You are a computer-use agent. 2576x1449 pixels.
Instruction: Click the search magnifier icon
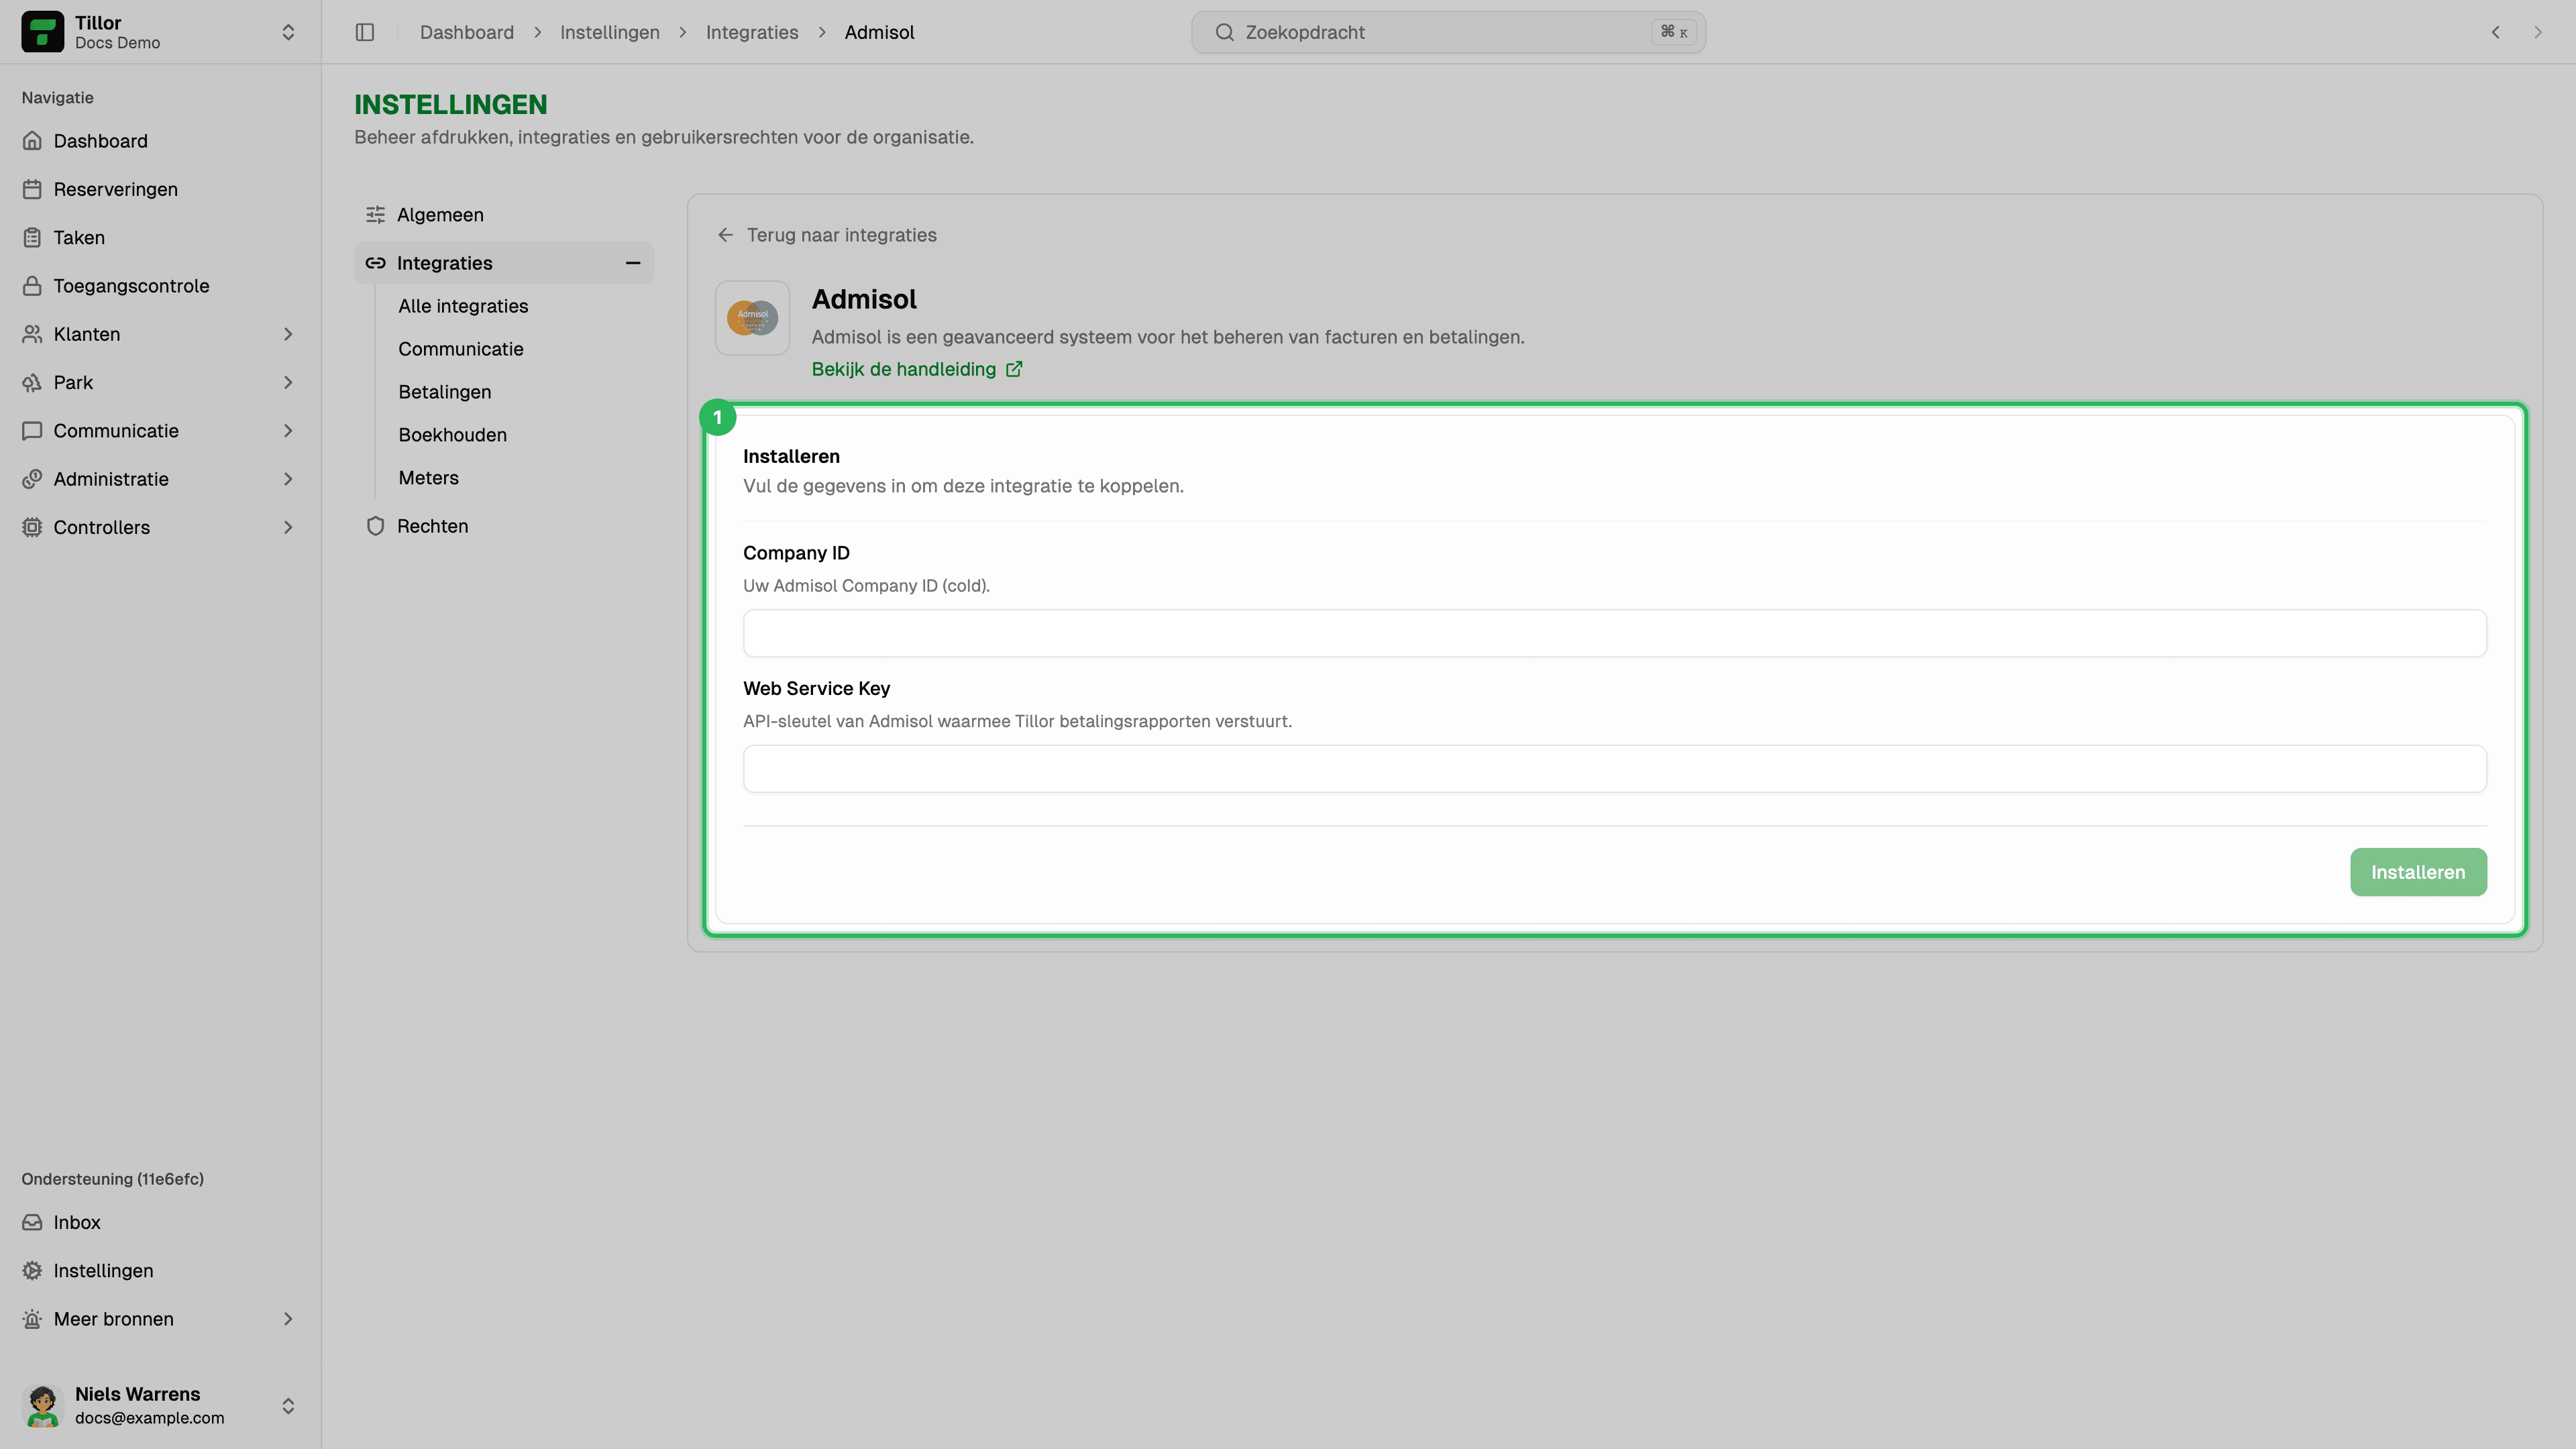tap(1224, 32)
